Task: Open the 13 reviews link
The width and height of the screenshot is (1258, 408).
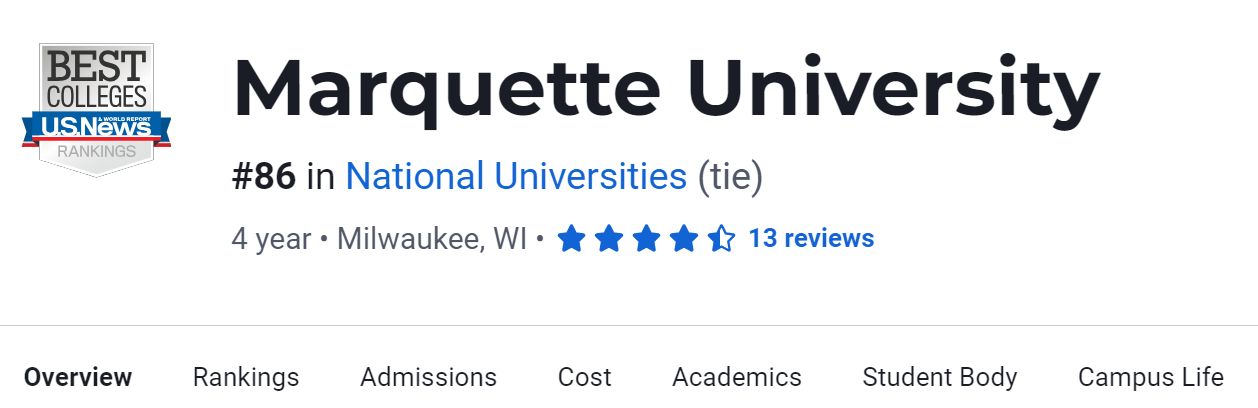Action: (811, 238)
